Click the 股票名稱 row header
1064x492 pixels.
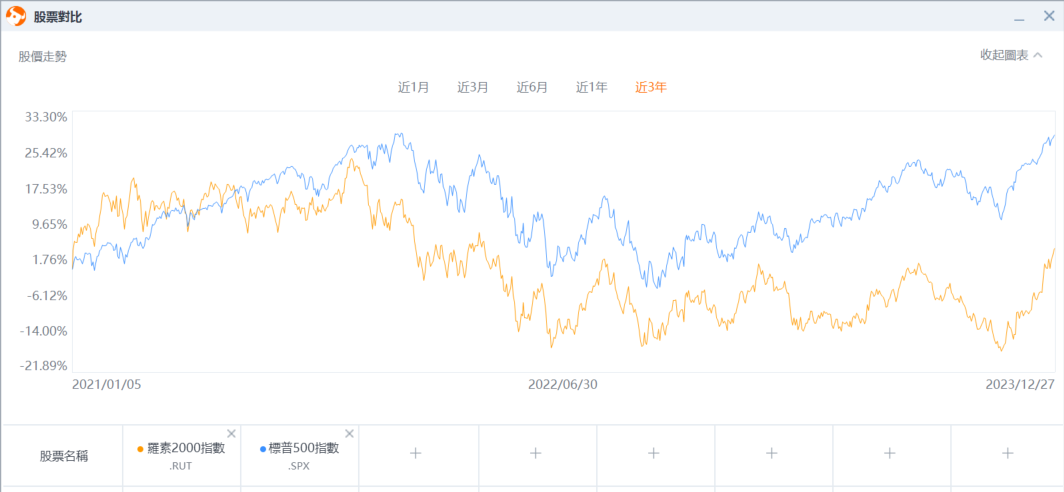pos(64,456)
